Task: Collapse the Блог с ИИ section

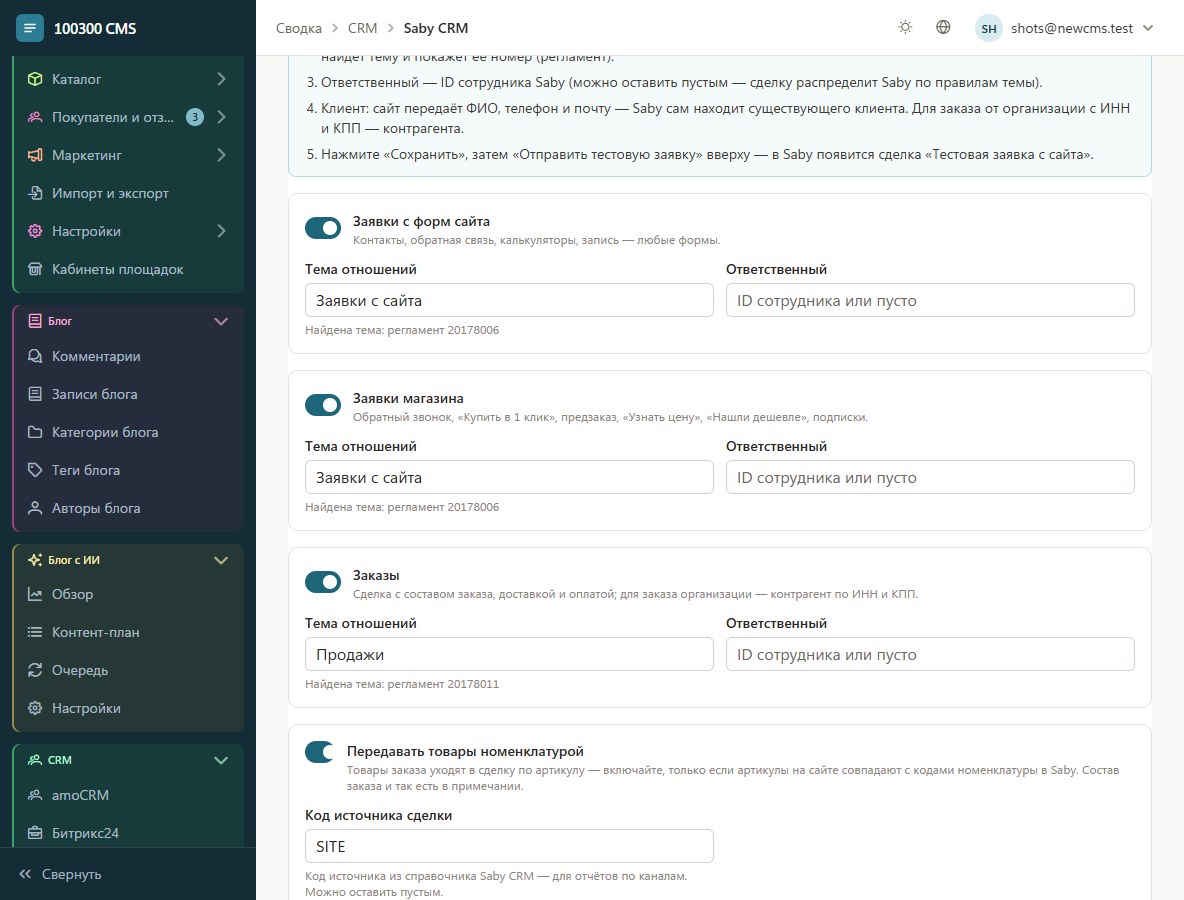Action: pyautogui.click(x=221, y=560)
